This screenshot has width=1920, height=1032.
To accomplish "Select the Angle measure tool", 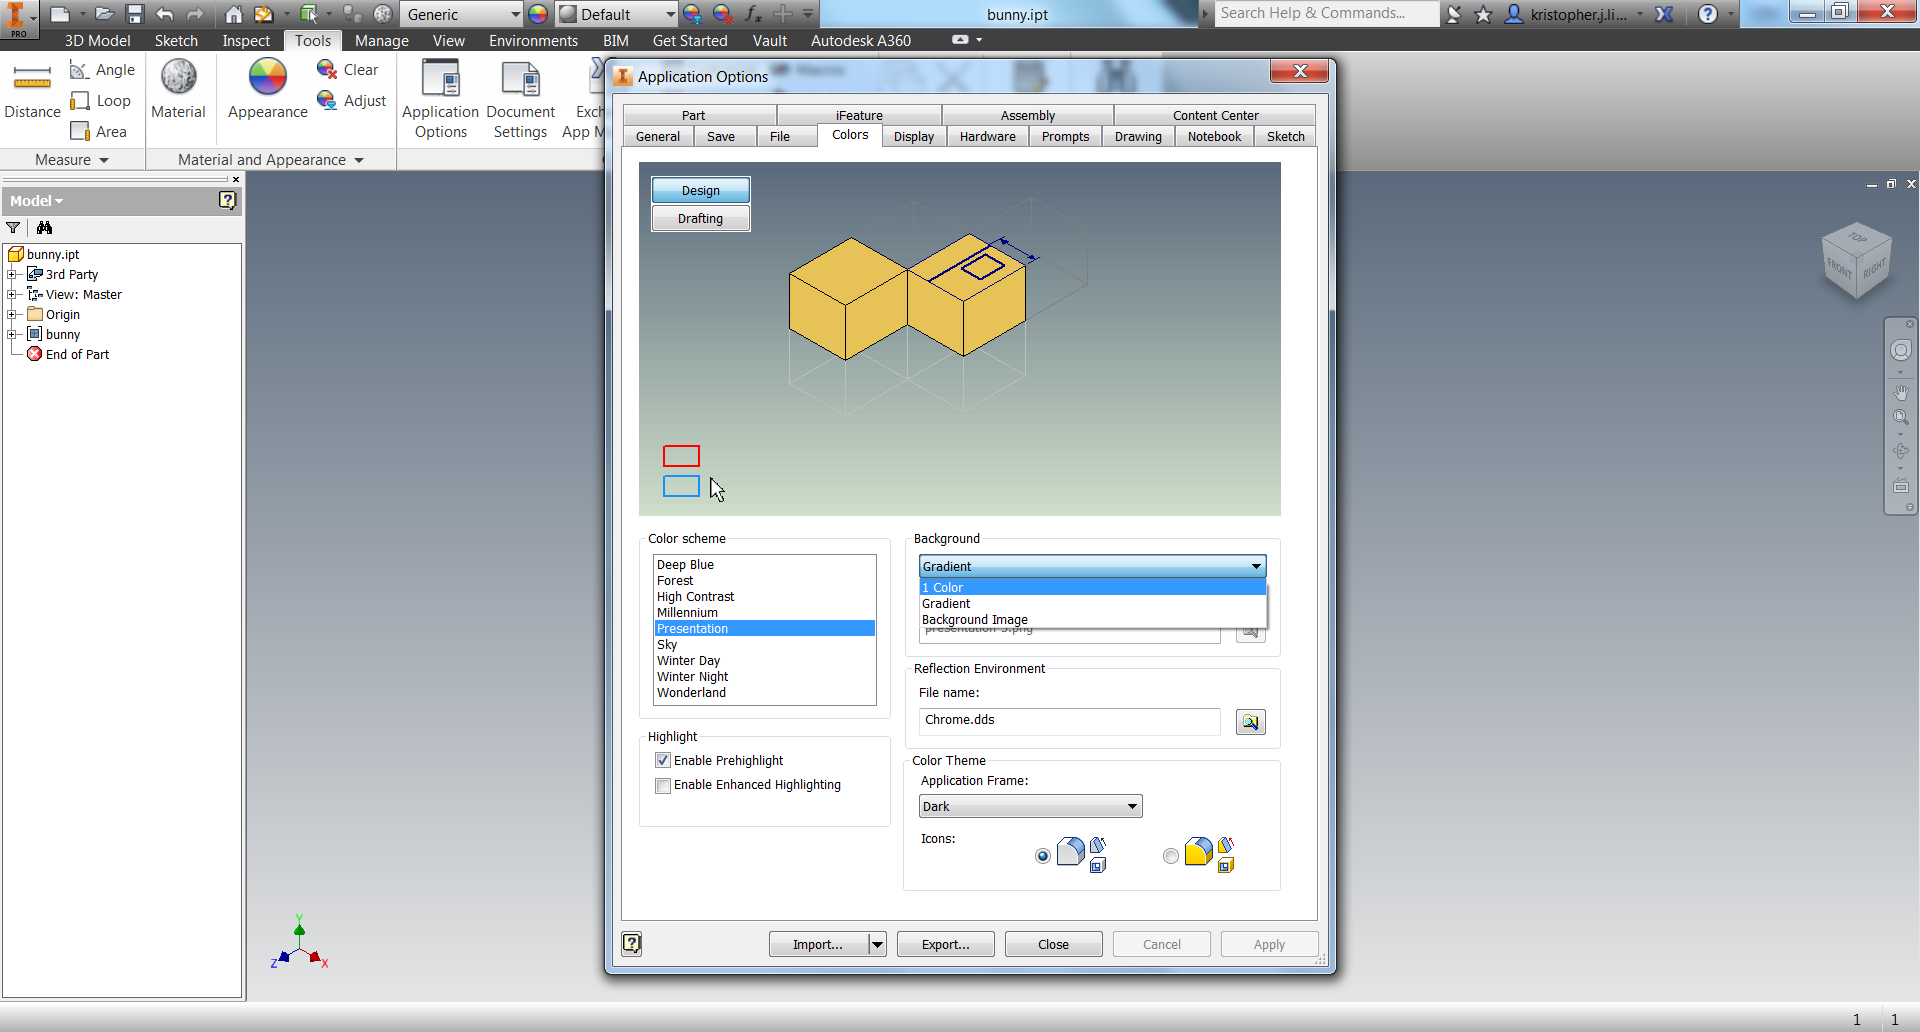I will point(100,69).
